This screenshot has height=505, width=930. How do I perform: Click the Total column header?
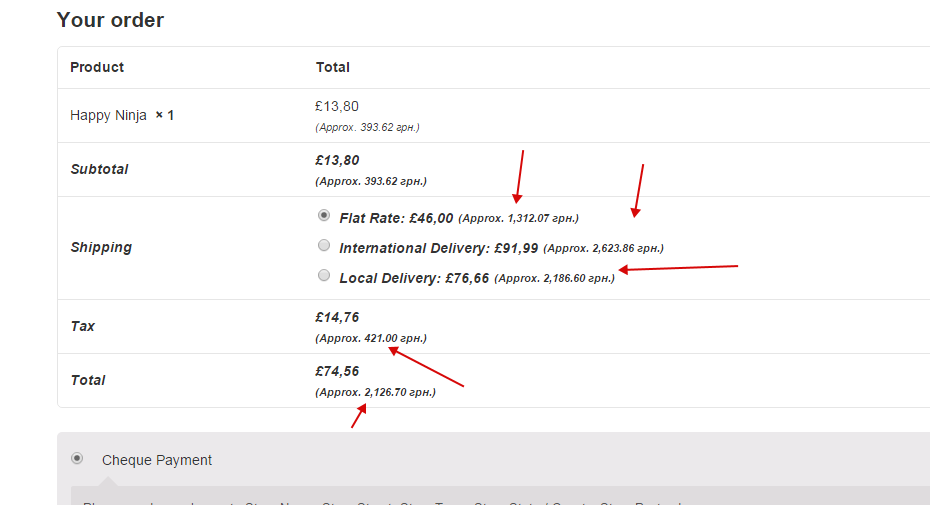tap(333, 67)
